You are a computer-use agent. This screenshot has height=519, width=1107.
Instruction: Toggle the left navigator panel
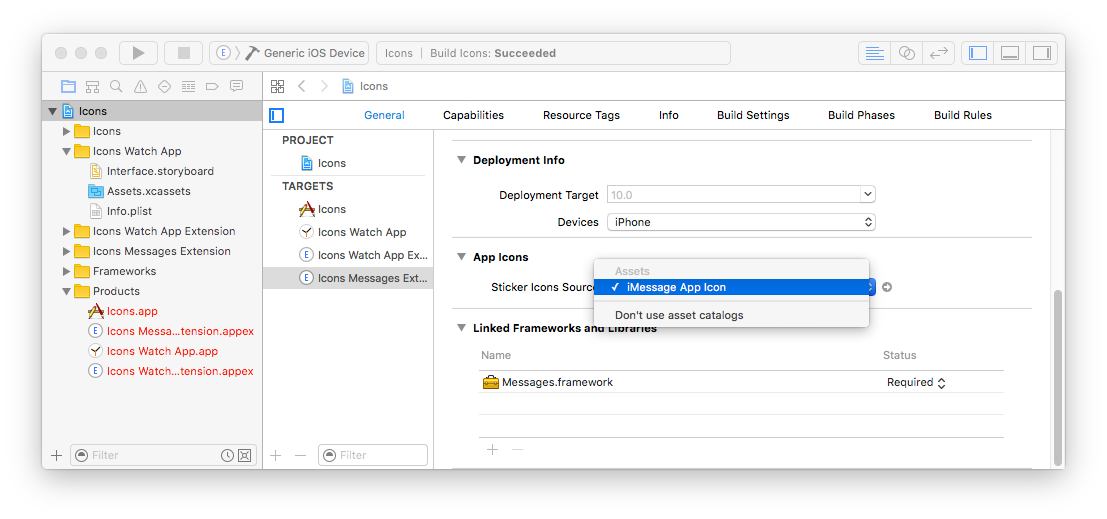click(x=978, y=53)
